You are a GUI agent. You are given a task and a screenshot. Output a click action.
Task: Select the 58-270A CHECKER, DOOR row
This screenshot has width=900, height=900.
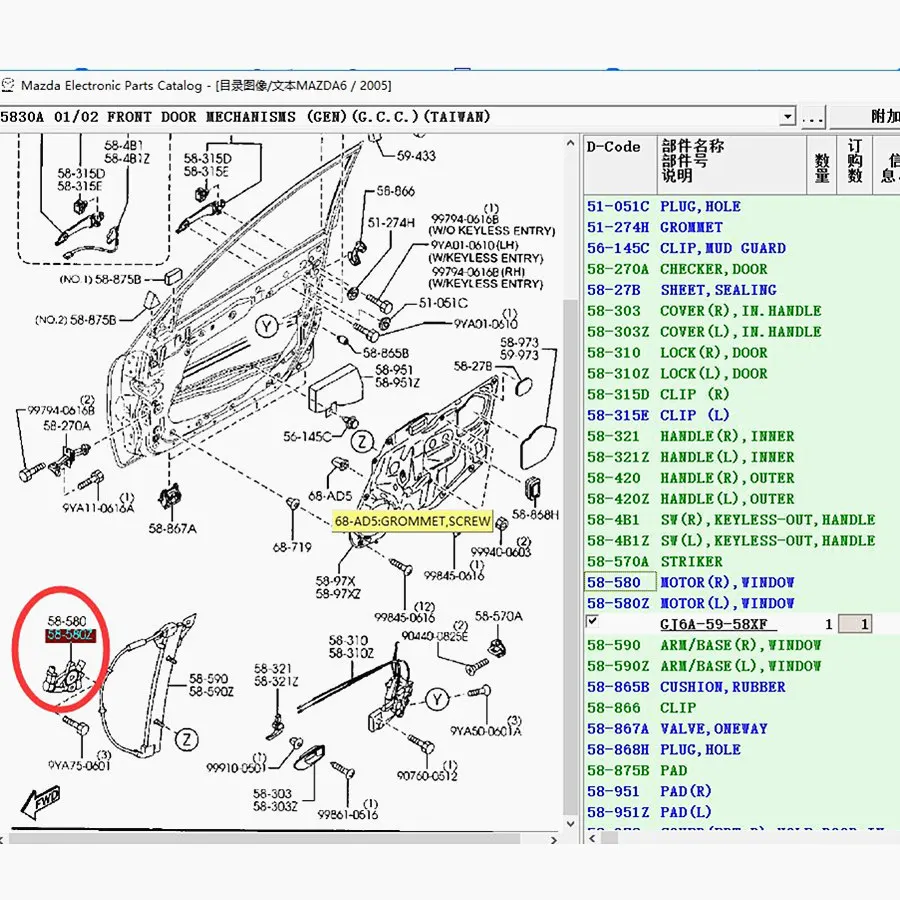coord(742,269)
